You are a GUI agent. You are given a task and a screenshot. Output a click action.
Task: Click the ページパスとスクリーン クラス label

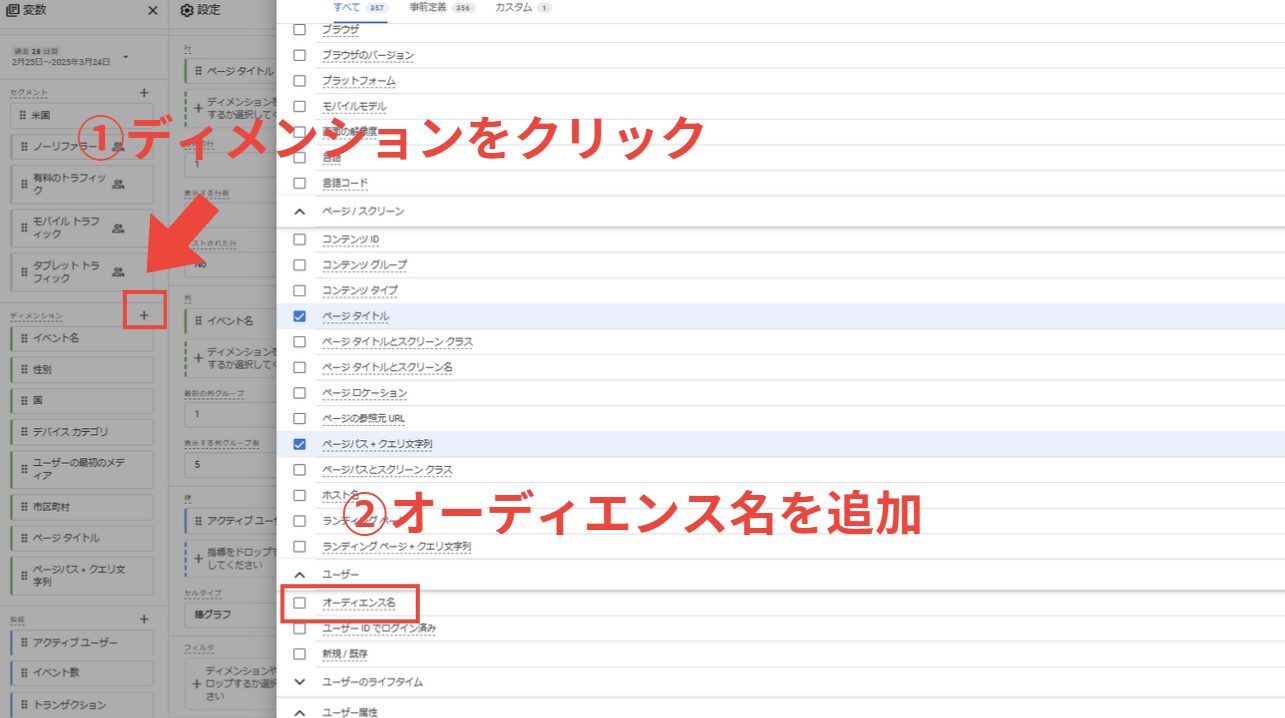tap(387, 470)
